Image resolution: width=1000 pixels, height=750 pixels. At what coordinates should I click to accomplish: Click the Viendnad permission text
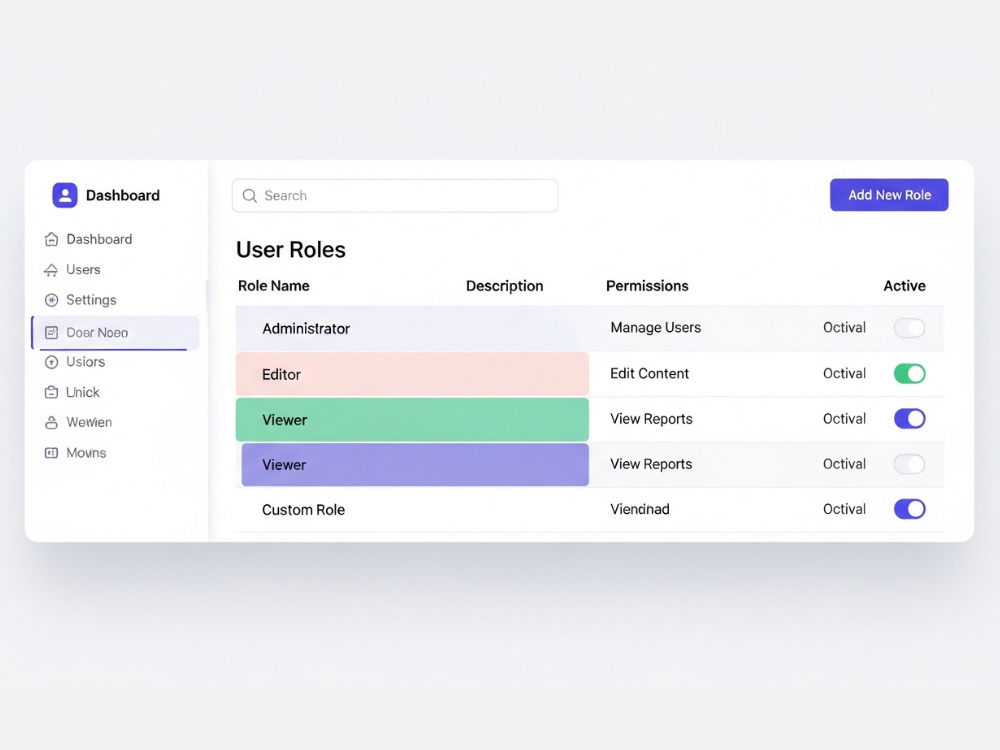pyautogui.click(x=640, y=509)
